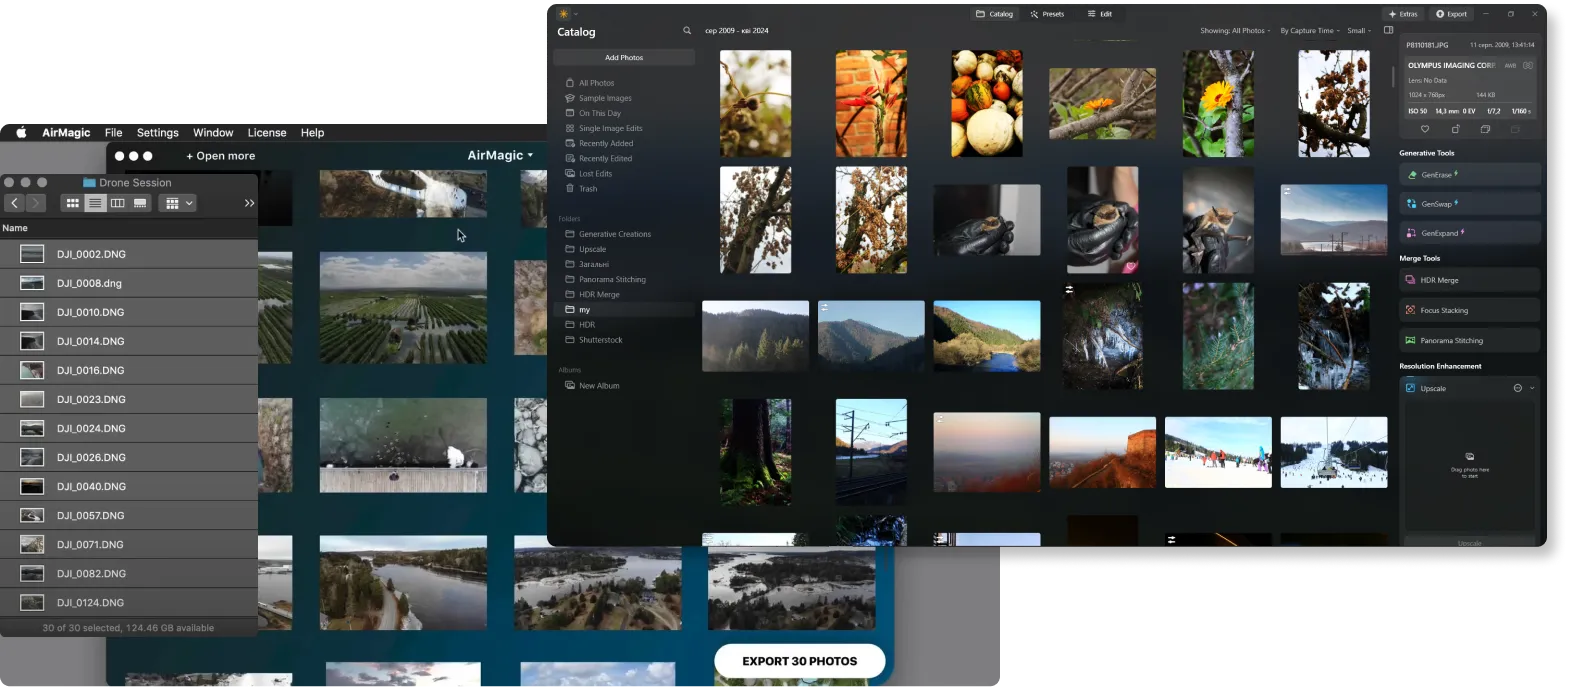Select file DJI_0124.DNG in Finder
The height and width of the screenshot is (687, 1569).
tap(129, 602)
